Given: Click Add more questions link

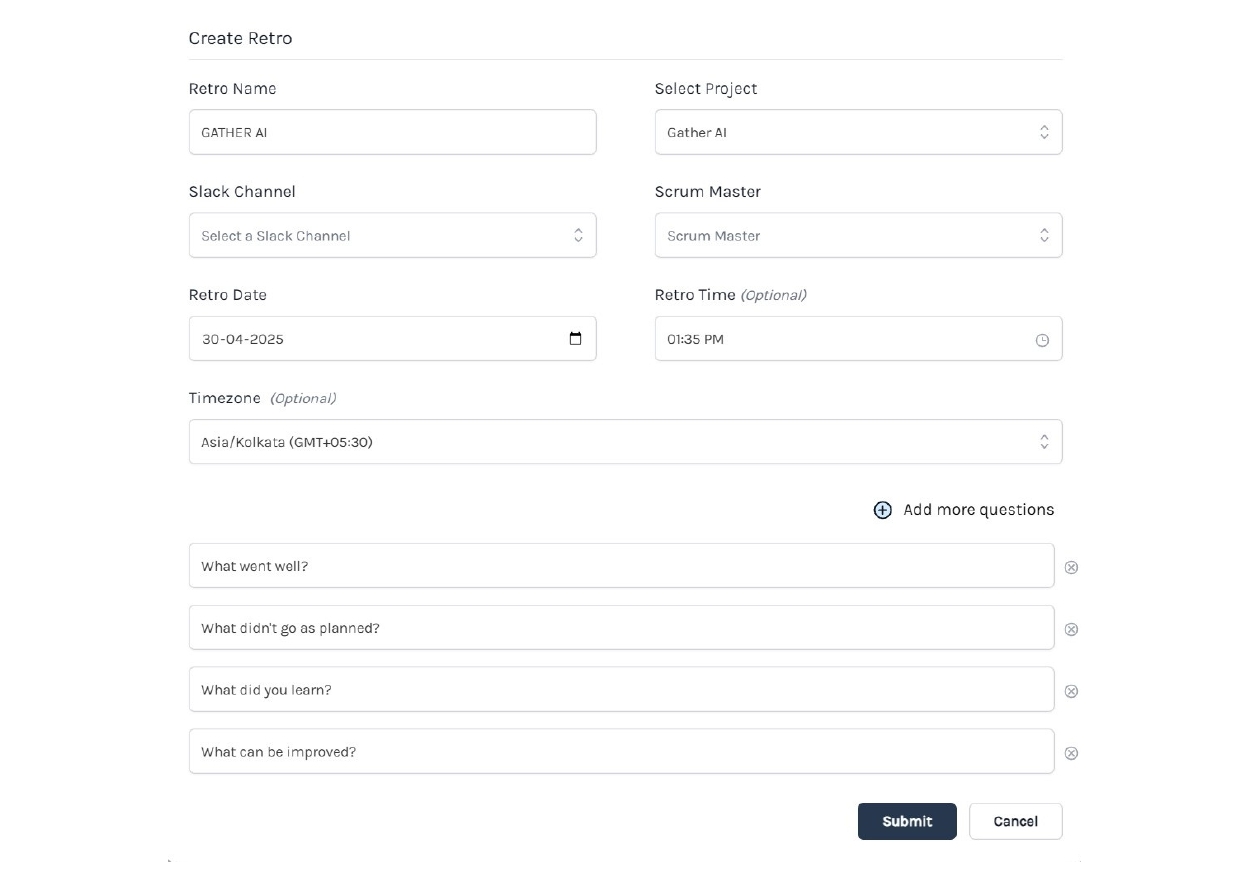Looking at the screenshot, I should pyautogui.click(x=978, y=510).
